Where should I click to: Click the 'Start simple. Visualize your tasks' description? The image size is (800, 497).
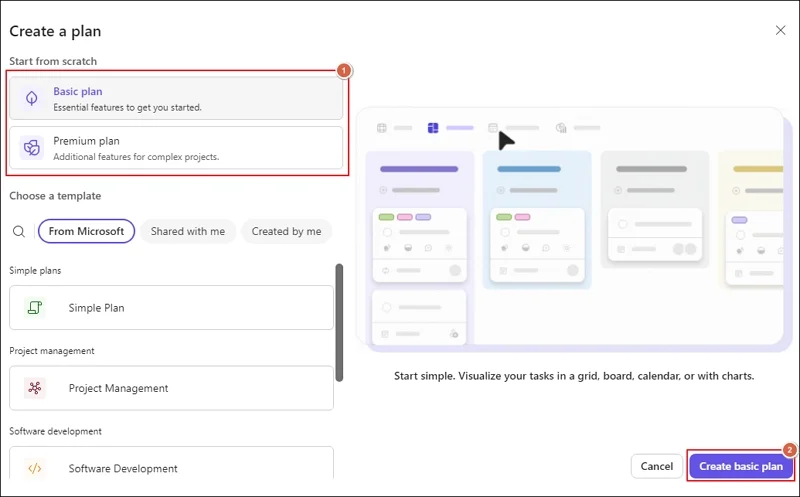point(574,376)
